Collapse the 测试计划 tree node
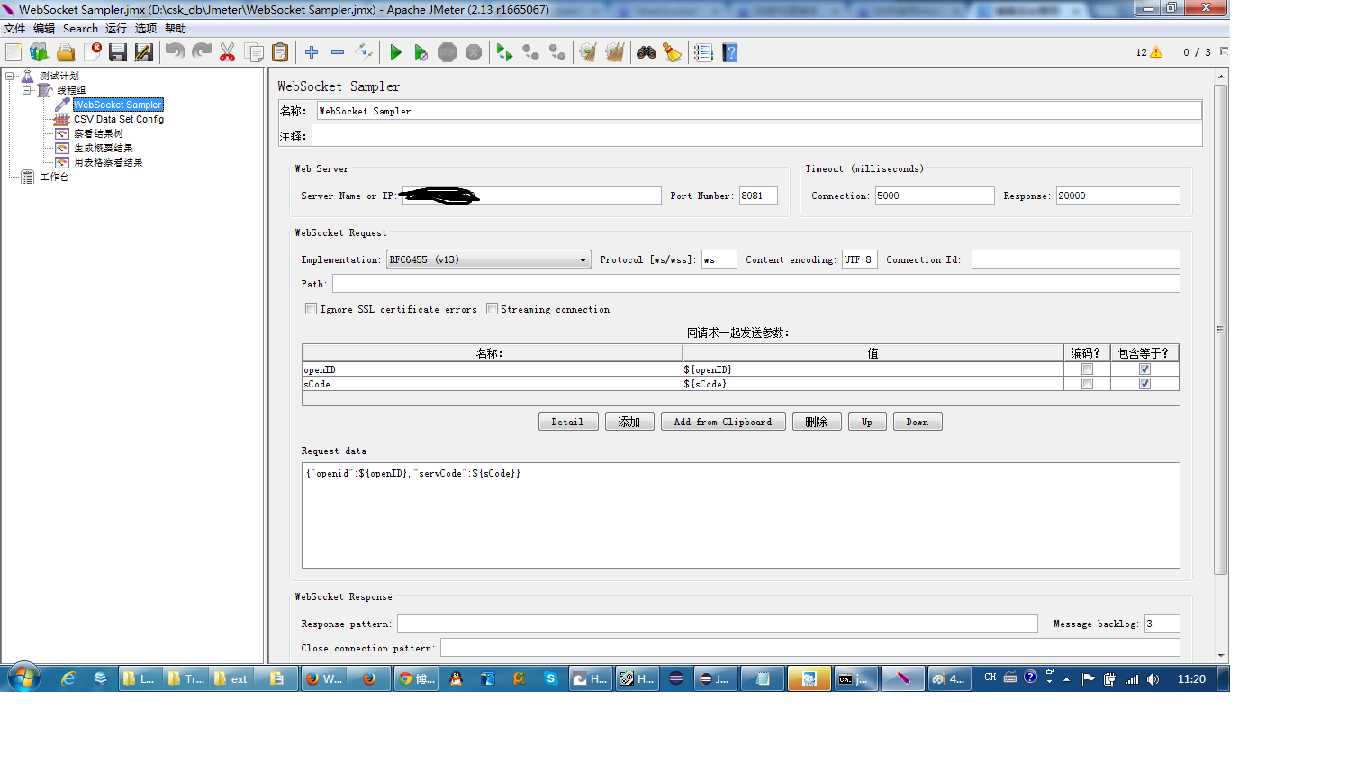Screen dimensions: 1366x768 (x=9, y=75)
